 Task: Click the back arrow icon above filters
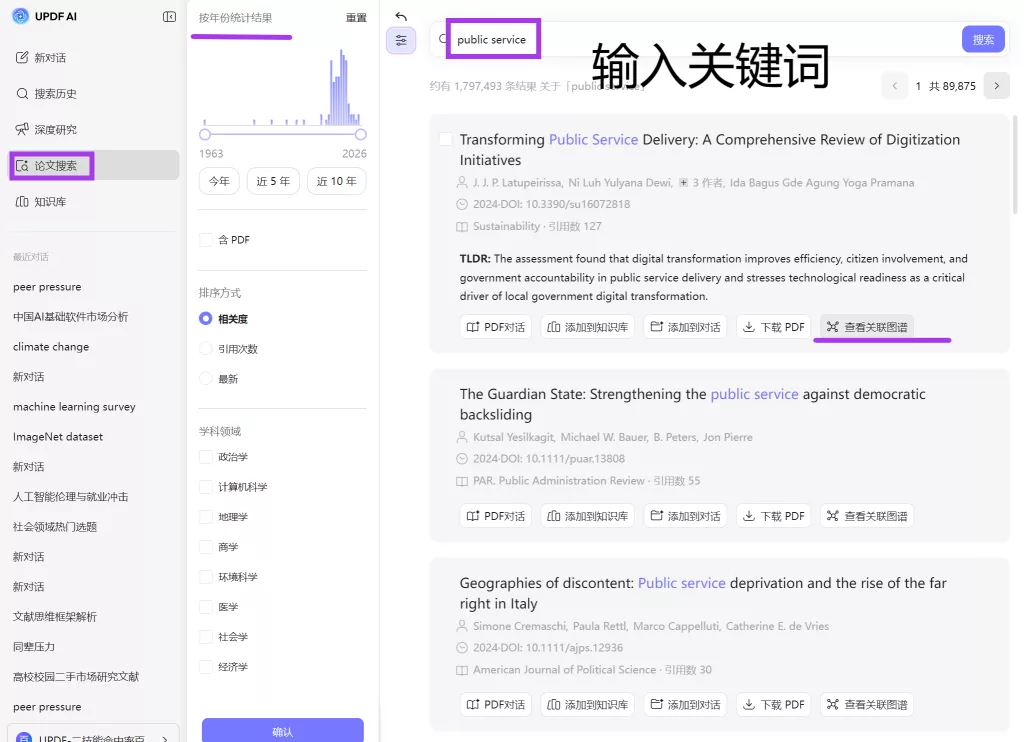click(401, 16)
